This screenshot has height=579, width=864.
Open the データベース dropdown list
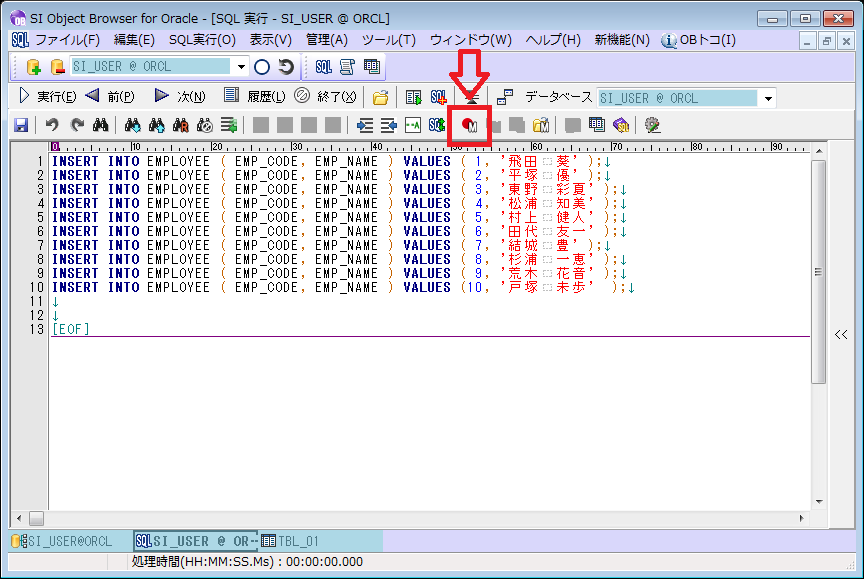767,98
